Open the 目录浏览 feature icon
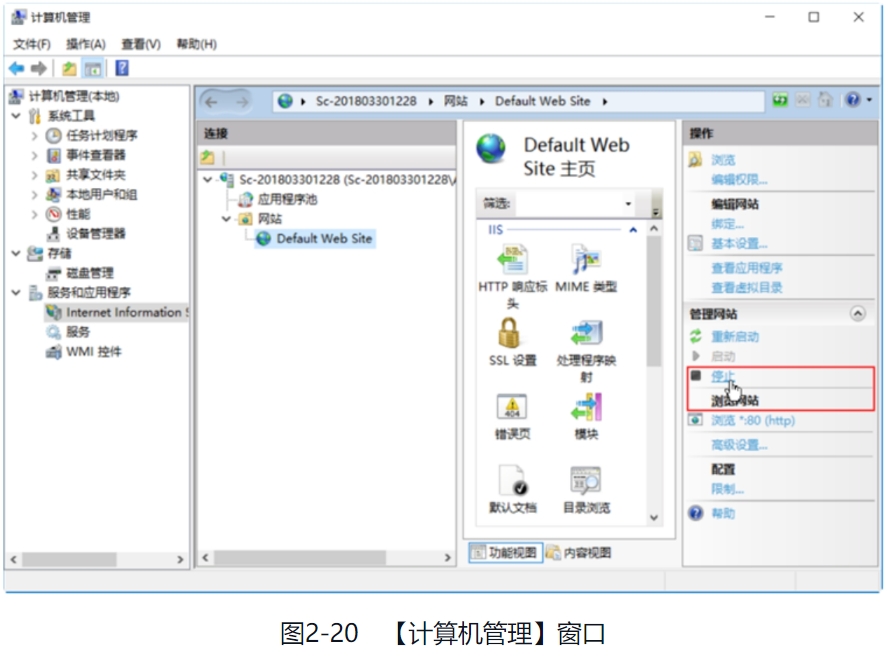The image size is (888, 661). tap(585, 481)
